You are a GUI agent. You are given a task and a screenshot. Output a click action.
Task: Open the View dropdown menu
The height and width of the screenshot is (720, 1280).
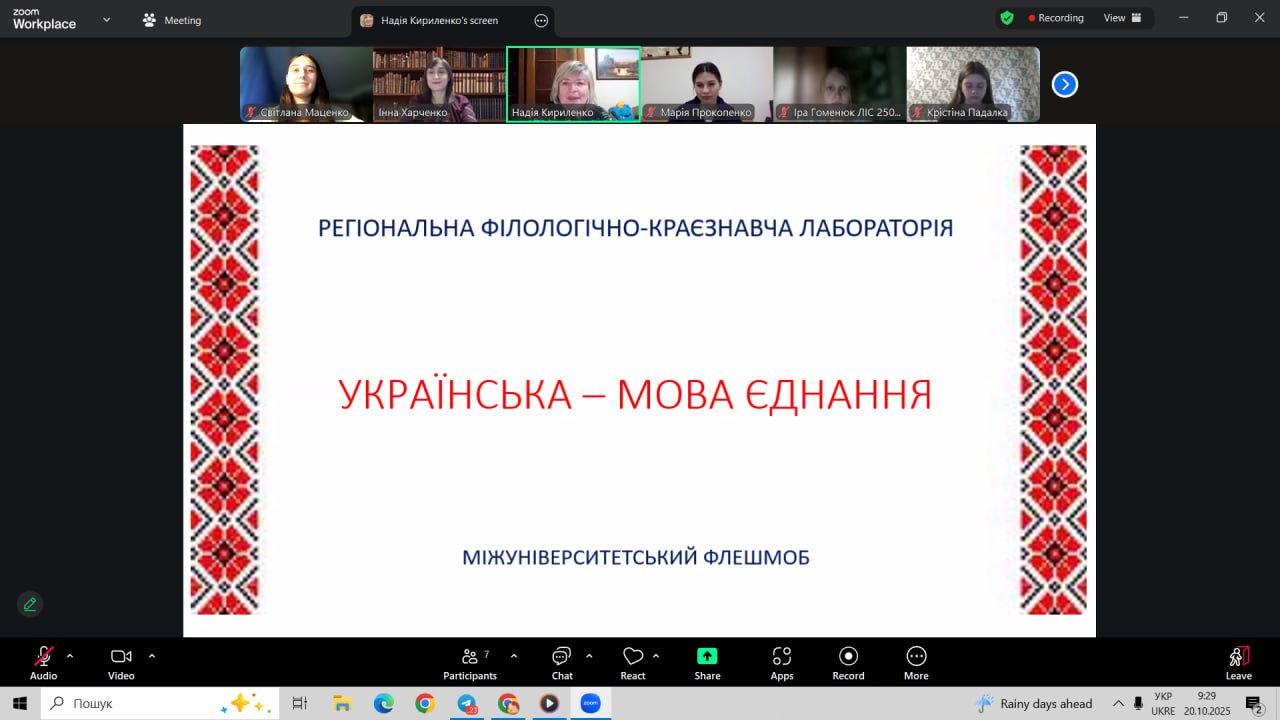coord(1121,18)
